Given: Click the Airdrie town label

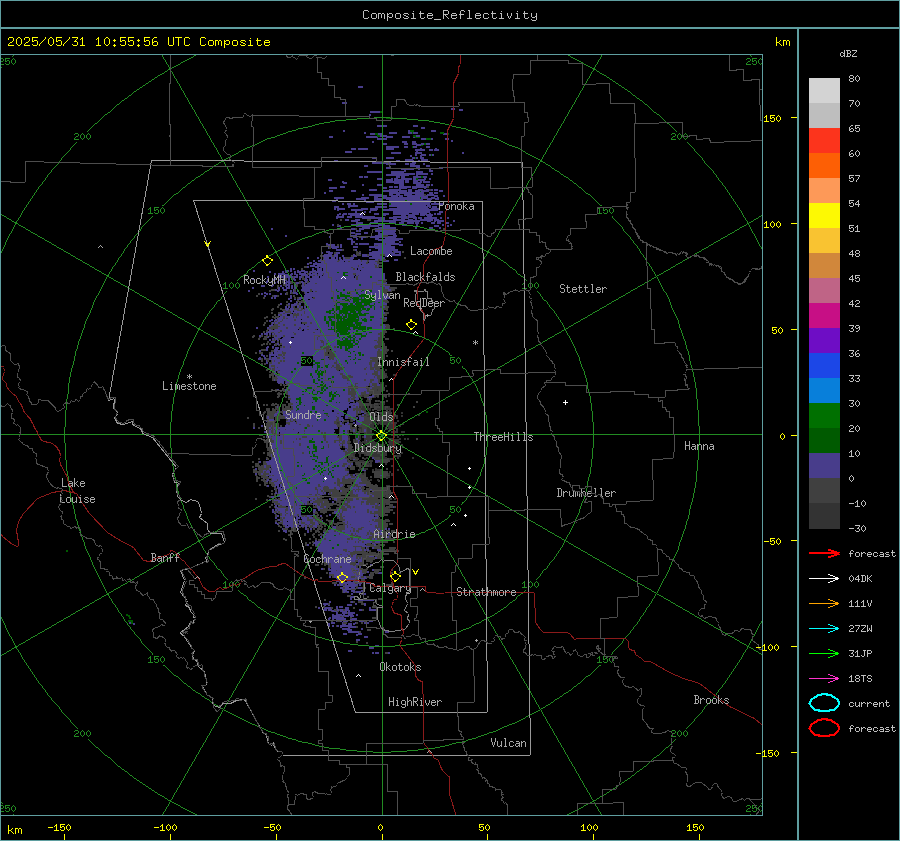Looking at the screenshot, I should click(394, 534).
